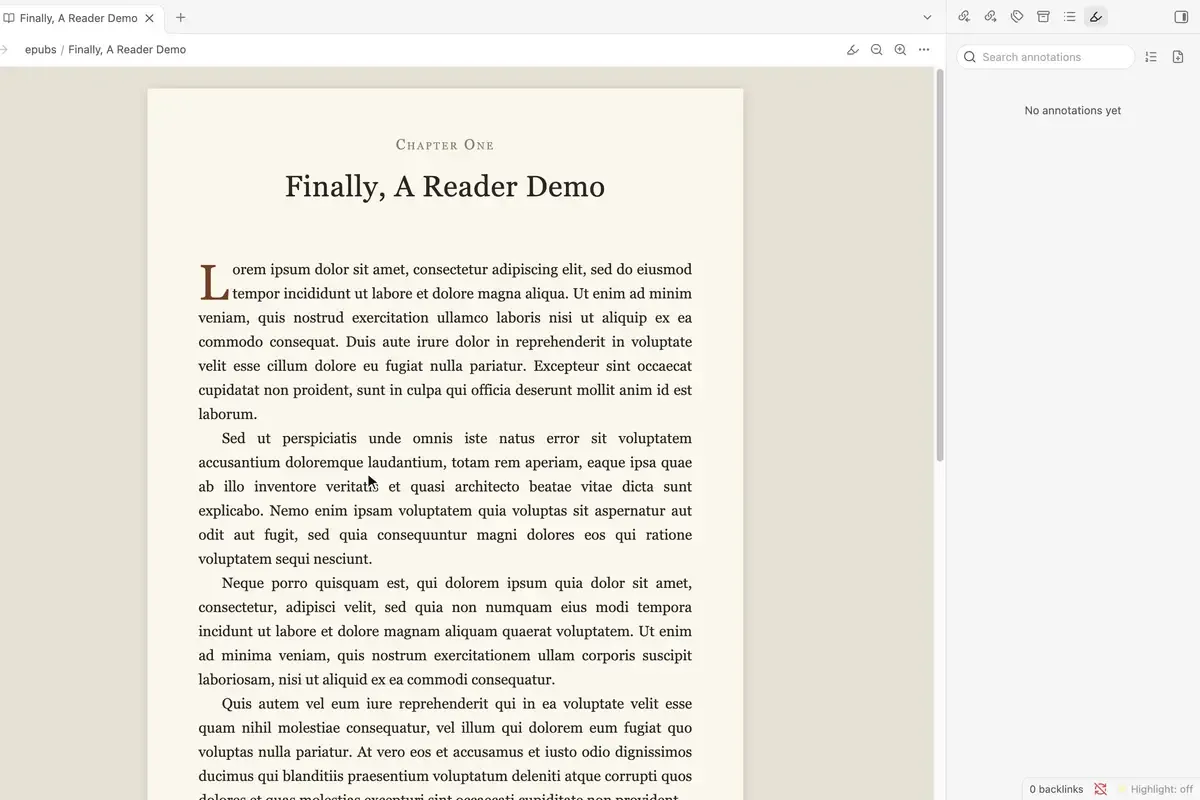Open the archive box panel icon
The image size is (1200, 800).
pos(1043,17)
